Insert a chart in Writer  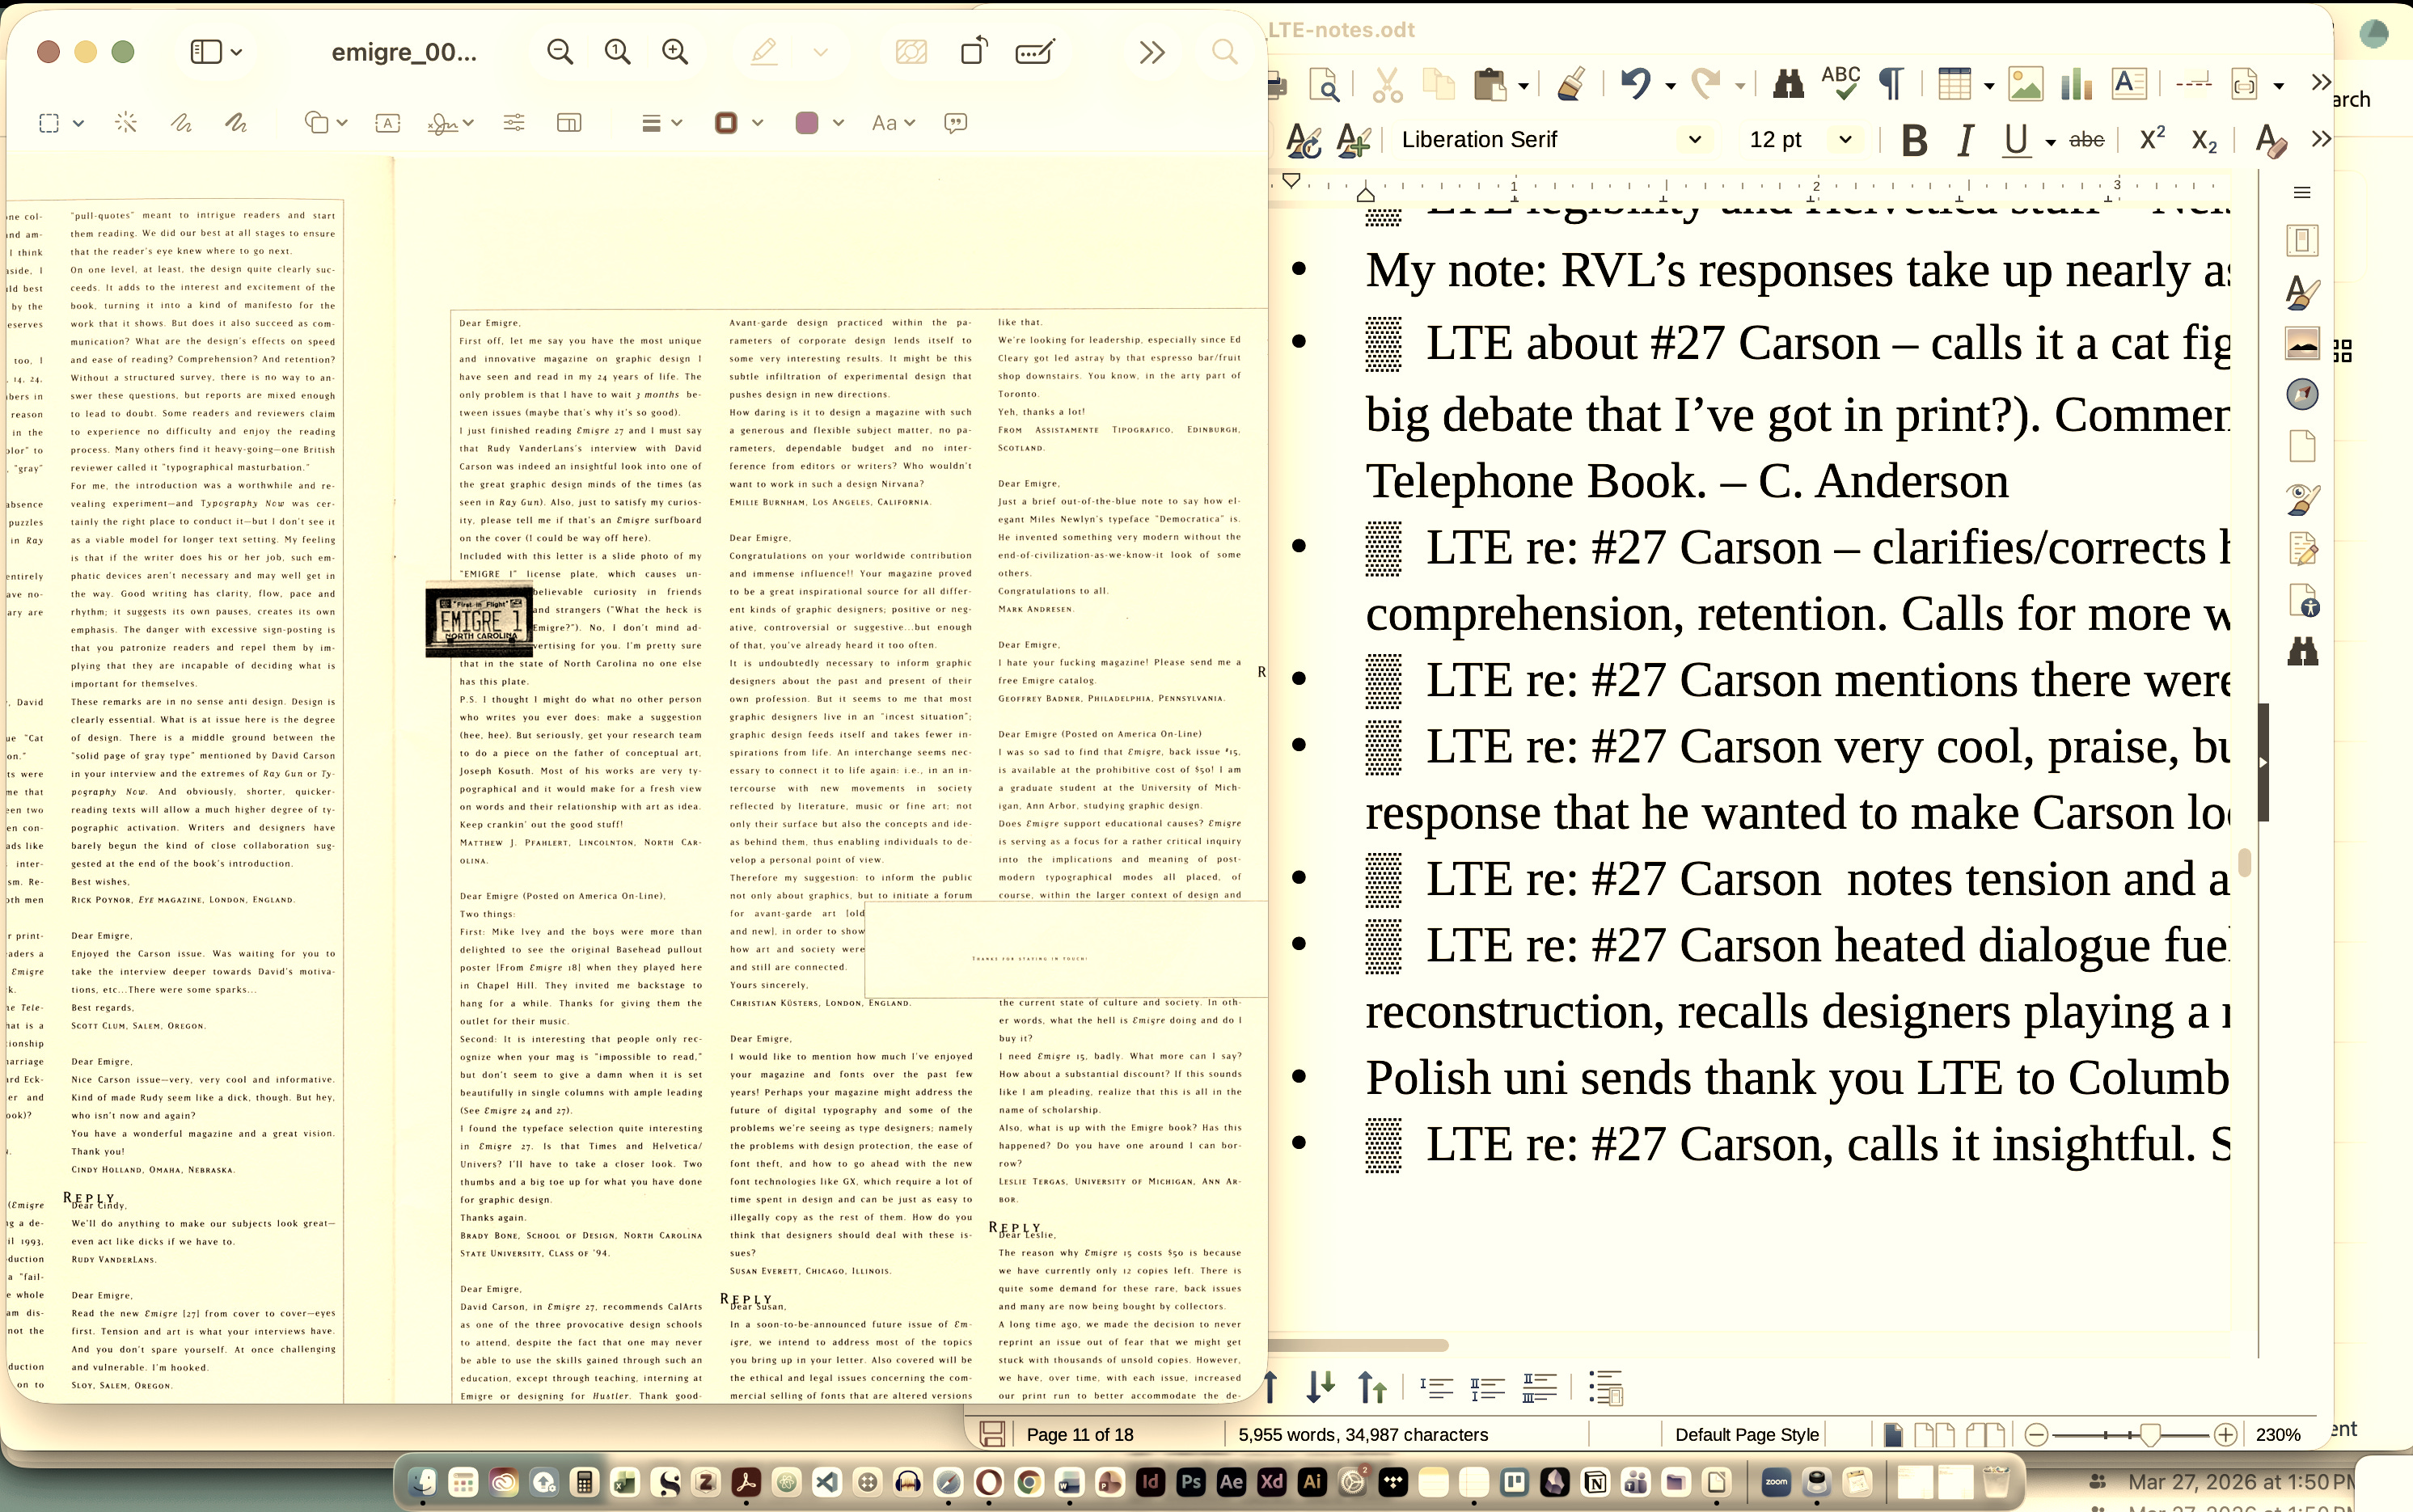[x=2077, y=85]
